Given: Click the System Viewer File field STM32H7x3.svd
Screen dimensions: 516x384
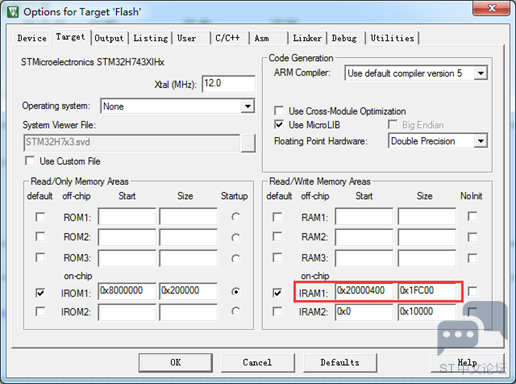Looking at the screenshot, I should (x=132, y=143).
